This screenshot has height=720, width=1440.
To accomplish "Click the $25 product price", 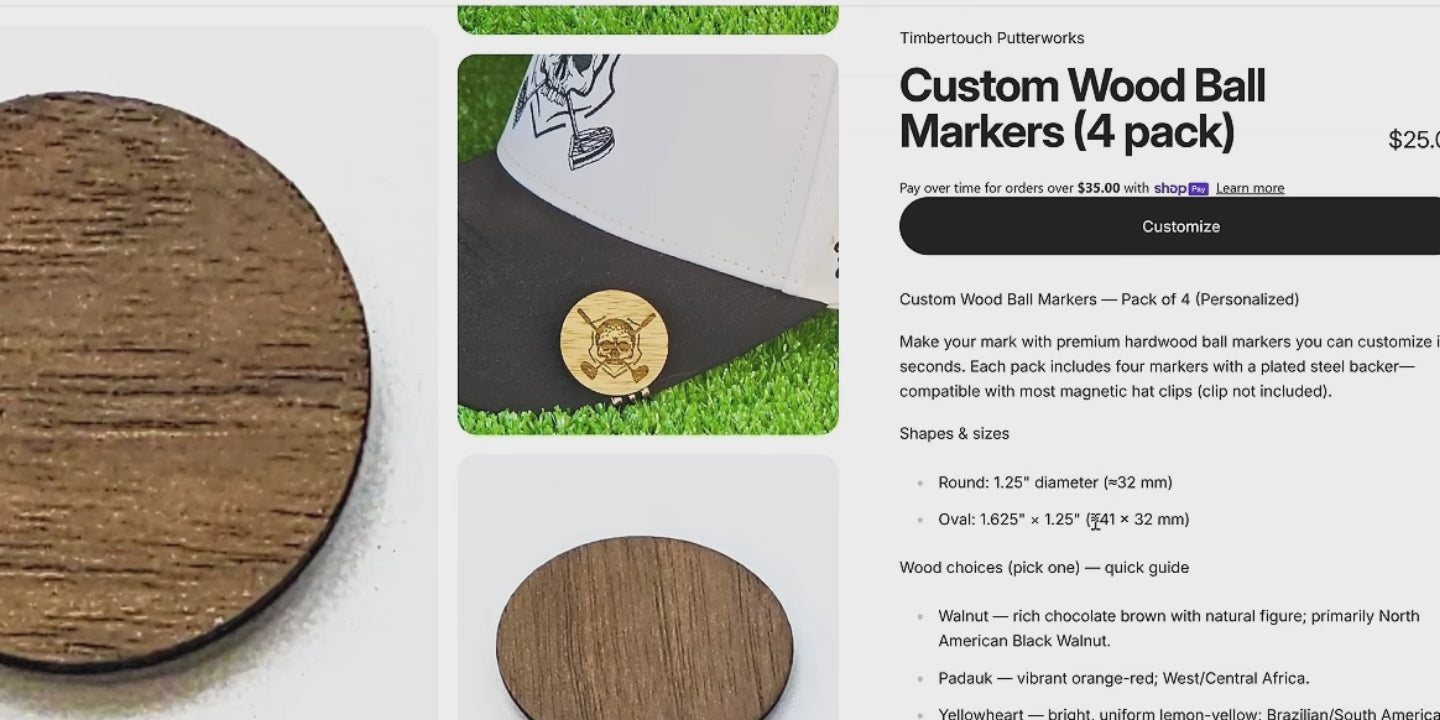I will point(1414,140).
